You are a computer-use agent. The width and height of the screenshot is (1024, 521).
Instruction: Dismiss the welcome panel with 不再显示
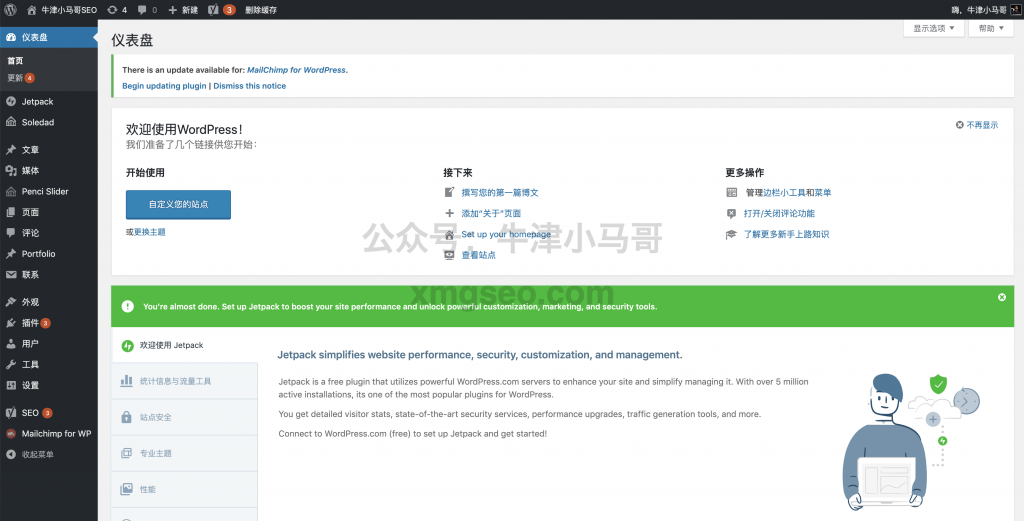coord(977,125)
